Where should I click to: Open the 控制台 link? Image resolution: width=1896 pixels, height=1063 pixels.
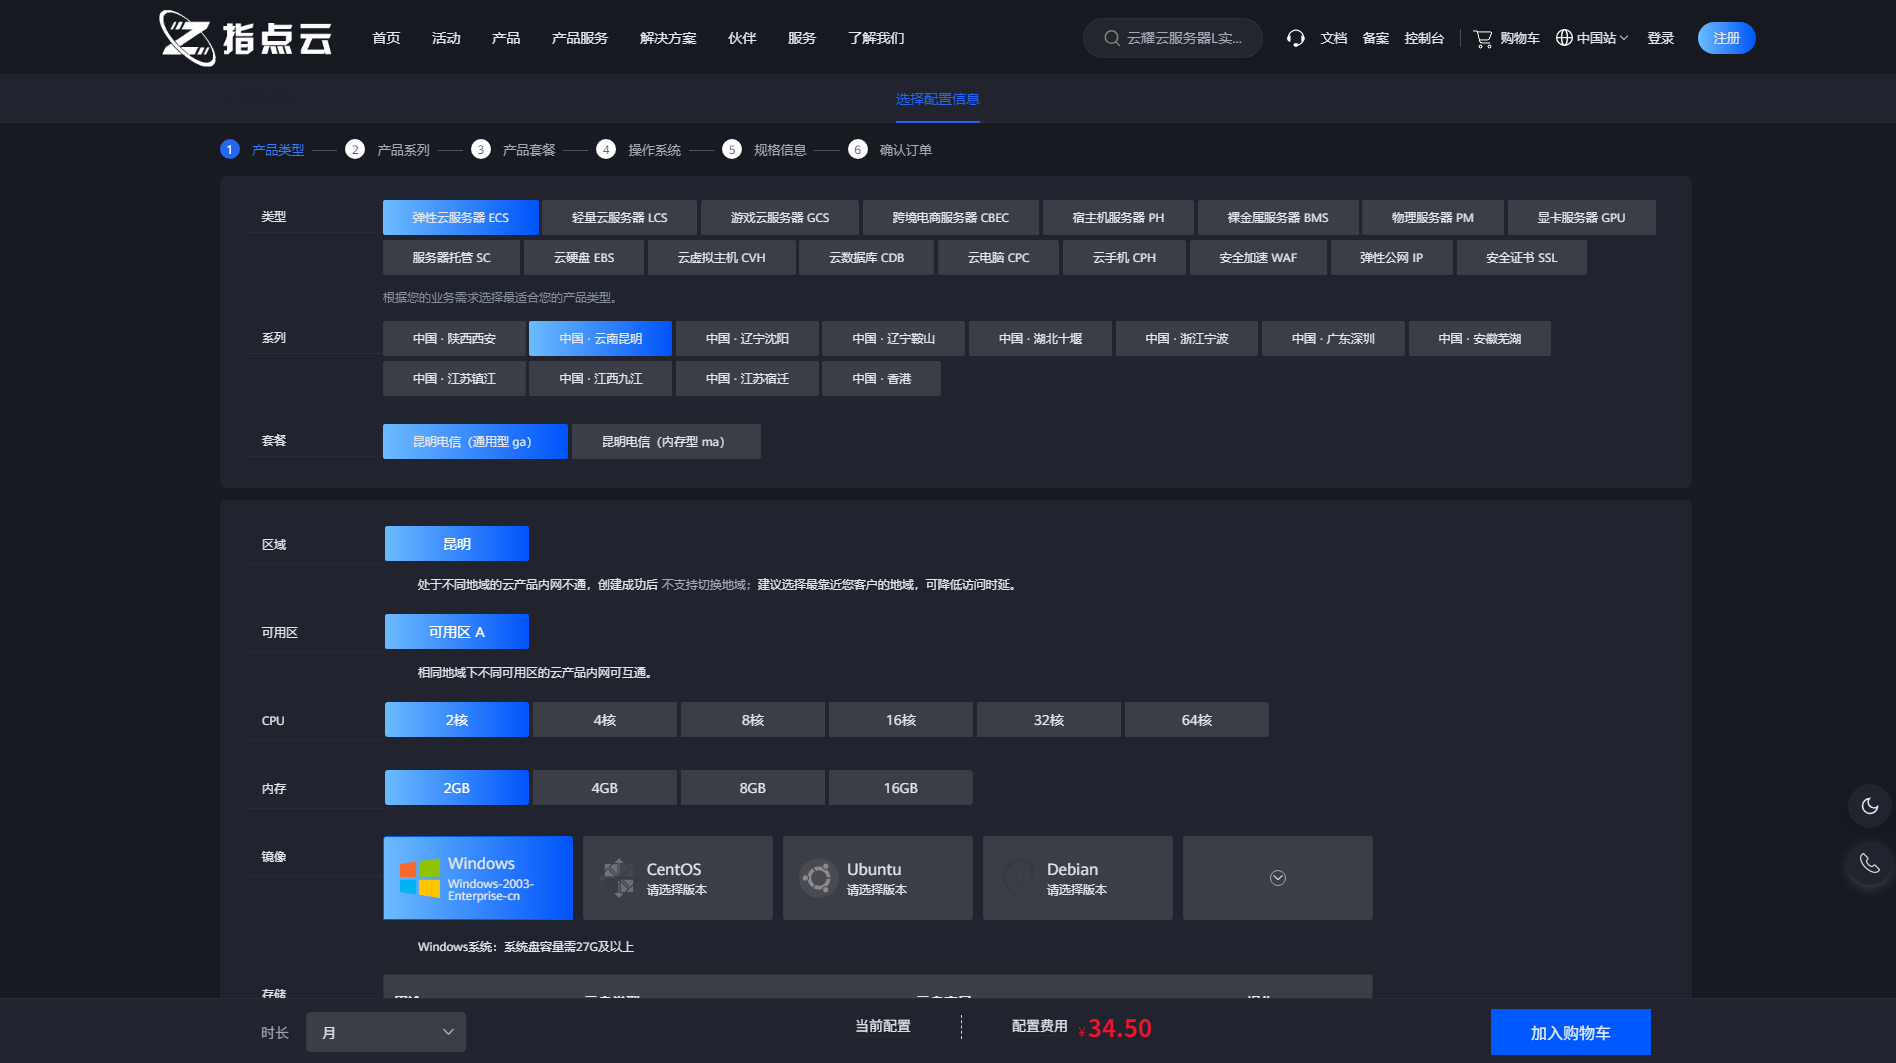[x=1424, y=38]
